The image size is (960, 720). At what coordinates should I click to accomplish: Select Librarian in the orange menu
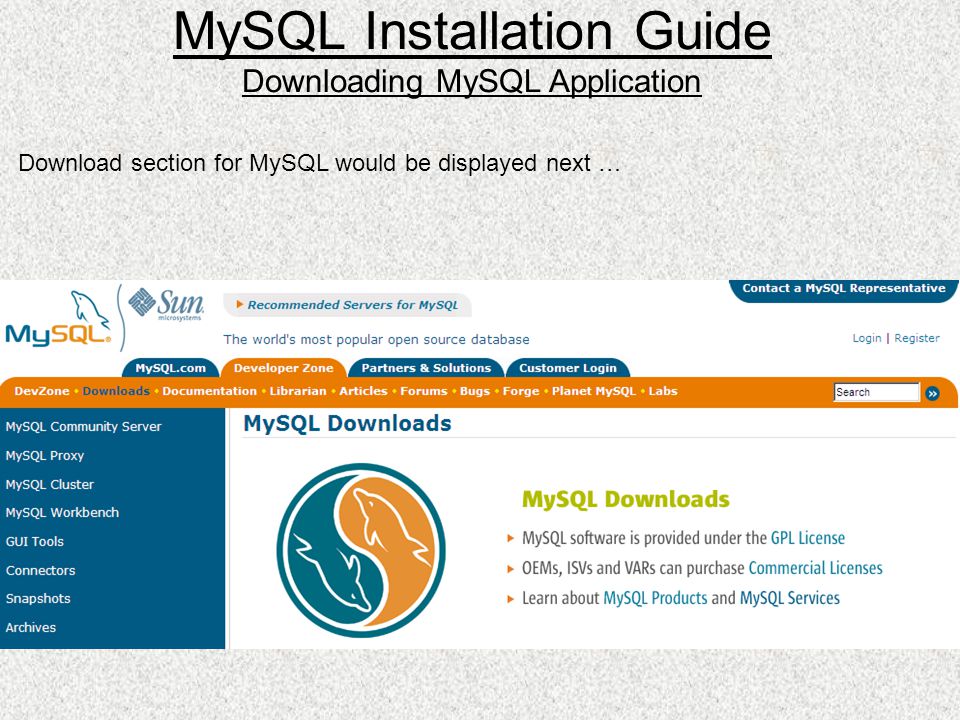[x=298, y=391]
